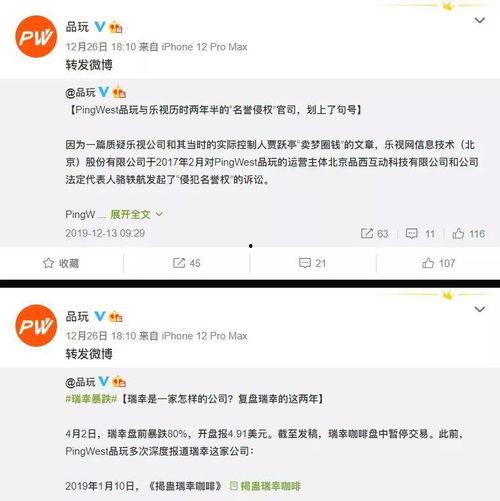
Task: Open the 品玩 username on the first post
Action: click(77, 27)
